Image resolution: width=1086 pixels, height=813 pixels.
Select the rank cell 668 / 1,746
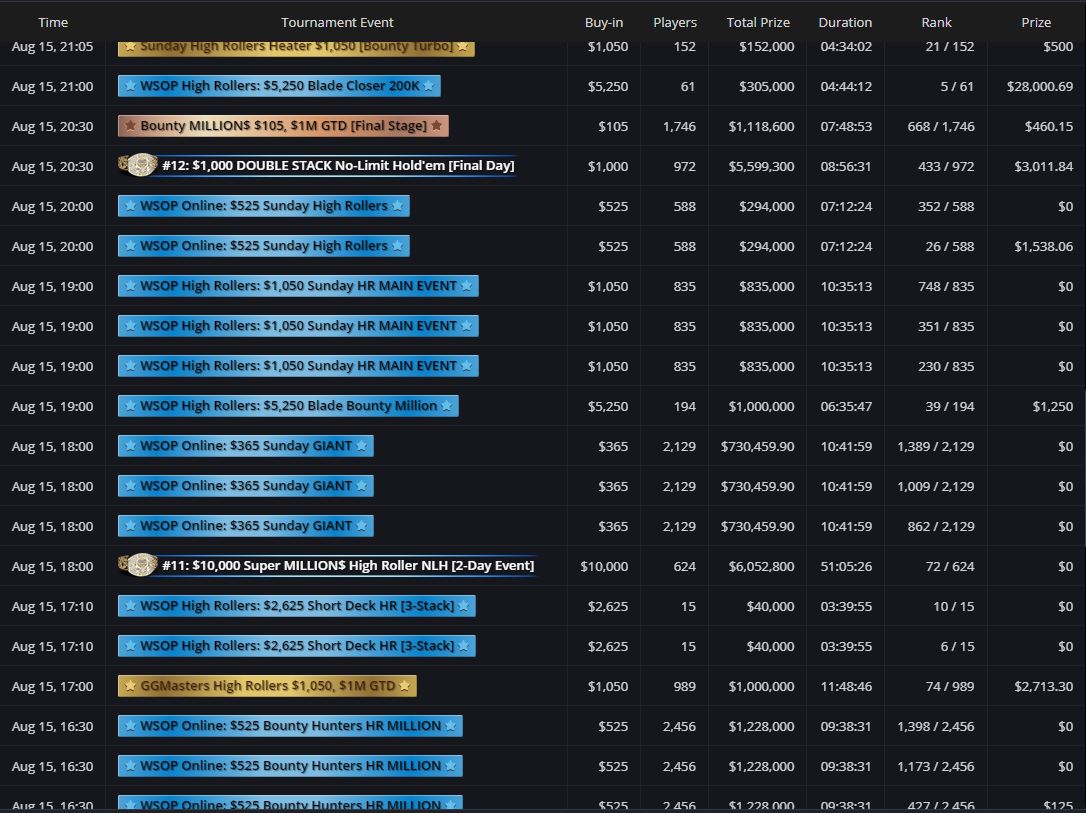click(941, 127)
